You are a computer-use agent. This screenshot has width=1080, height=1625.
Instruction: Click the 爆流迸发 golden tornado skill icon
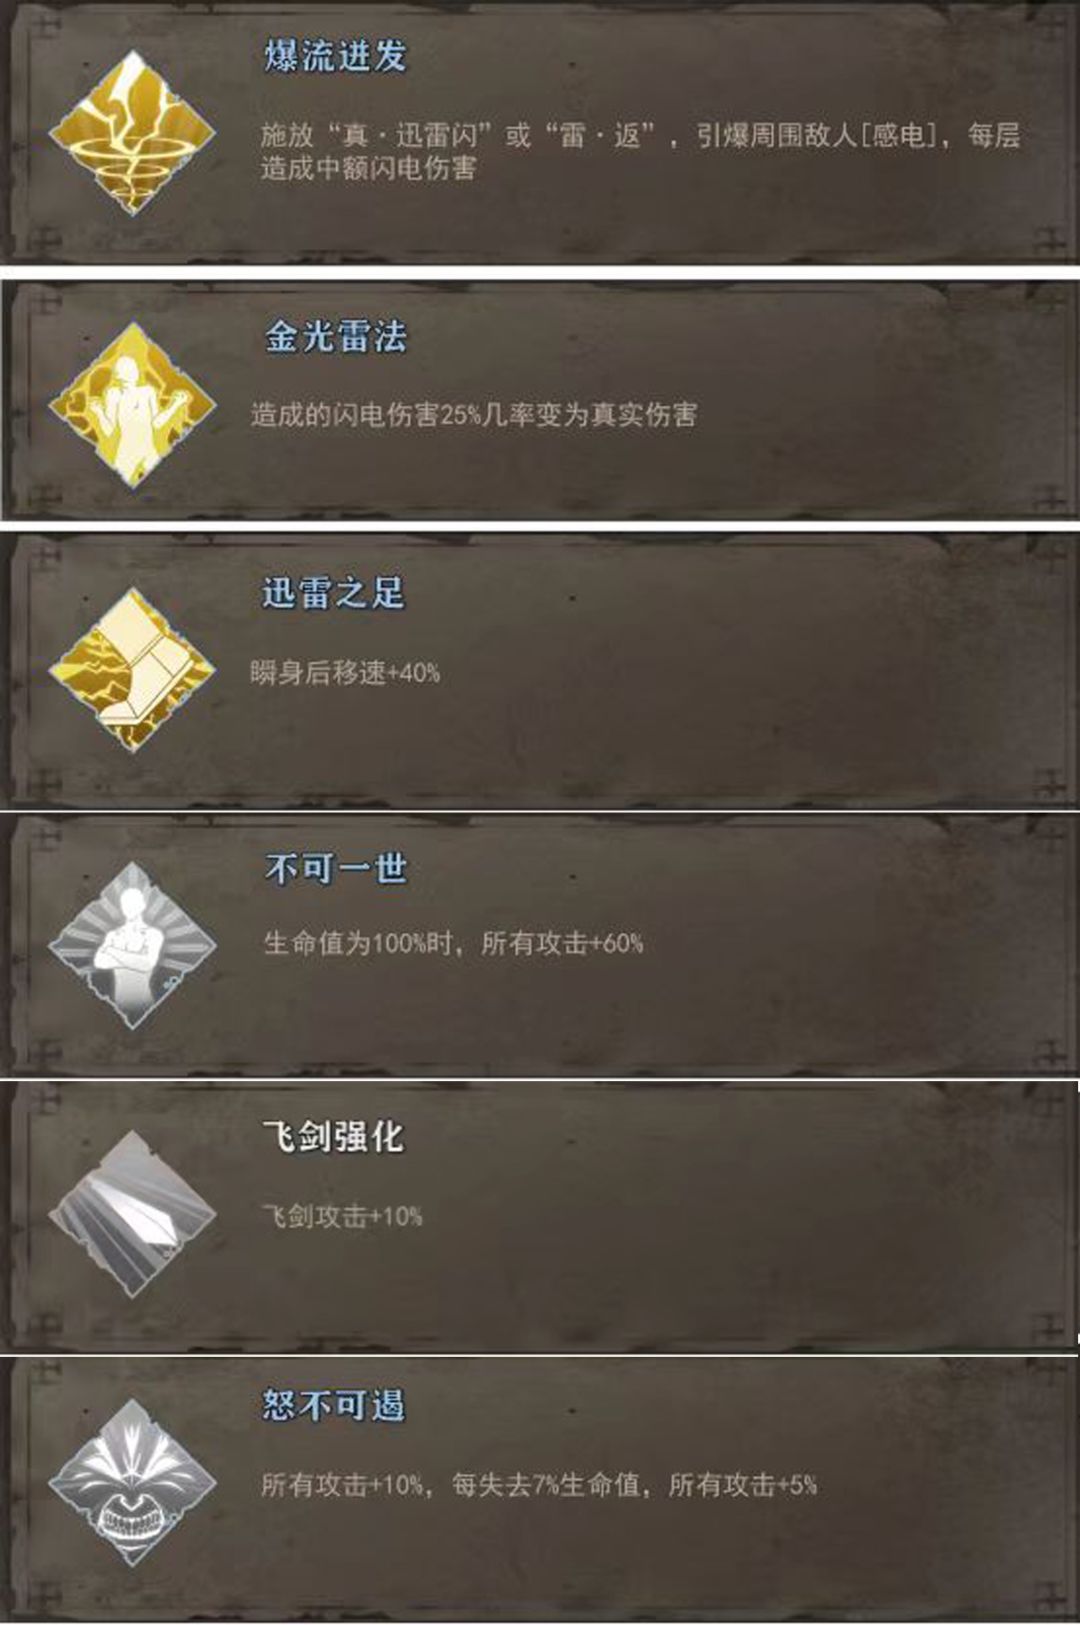pyautogui.click(x=132, y=132)
